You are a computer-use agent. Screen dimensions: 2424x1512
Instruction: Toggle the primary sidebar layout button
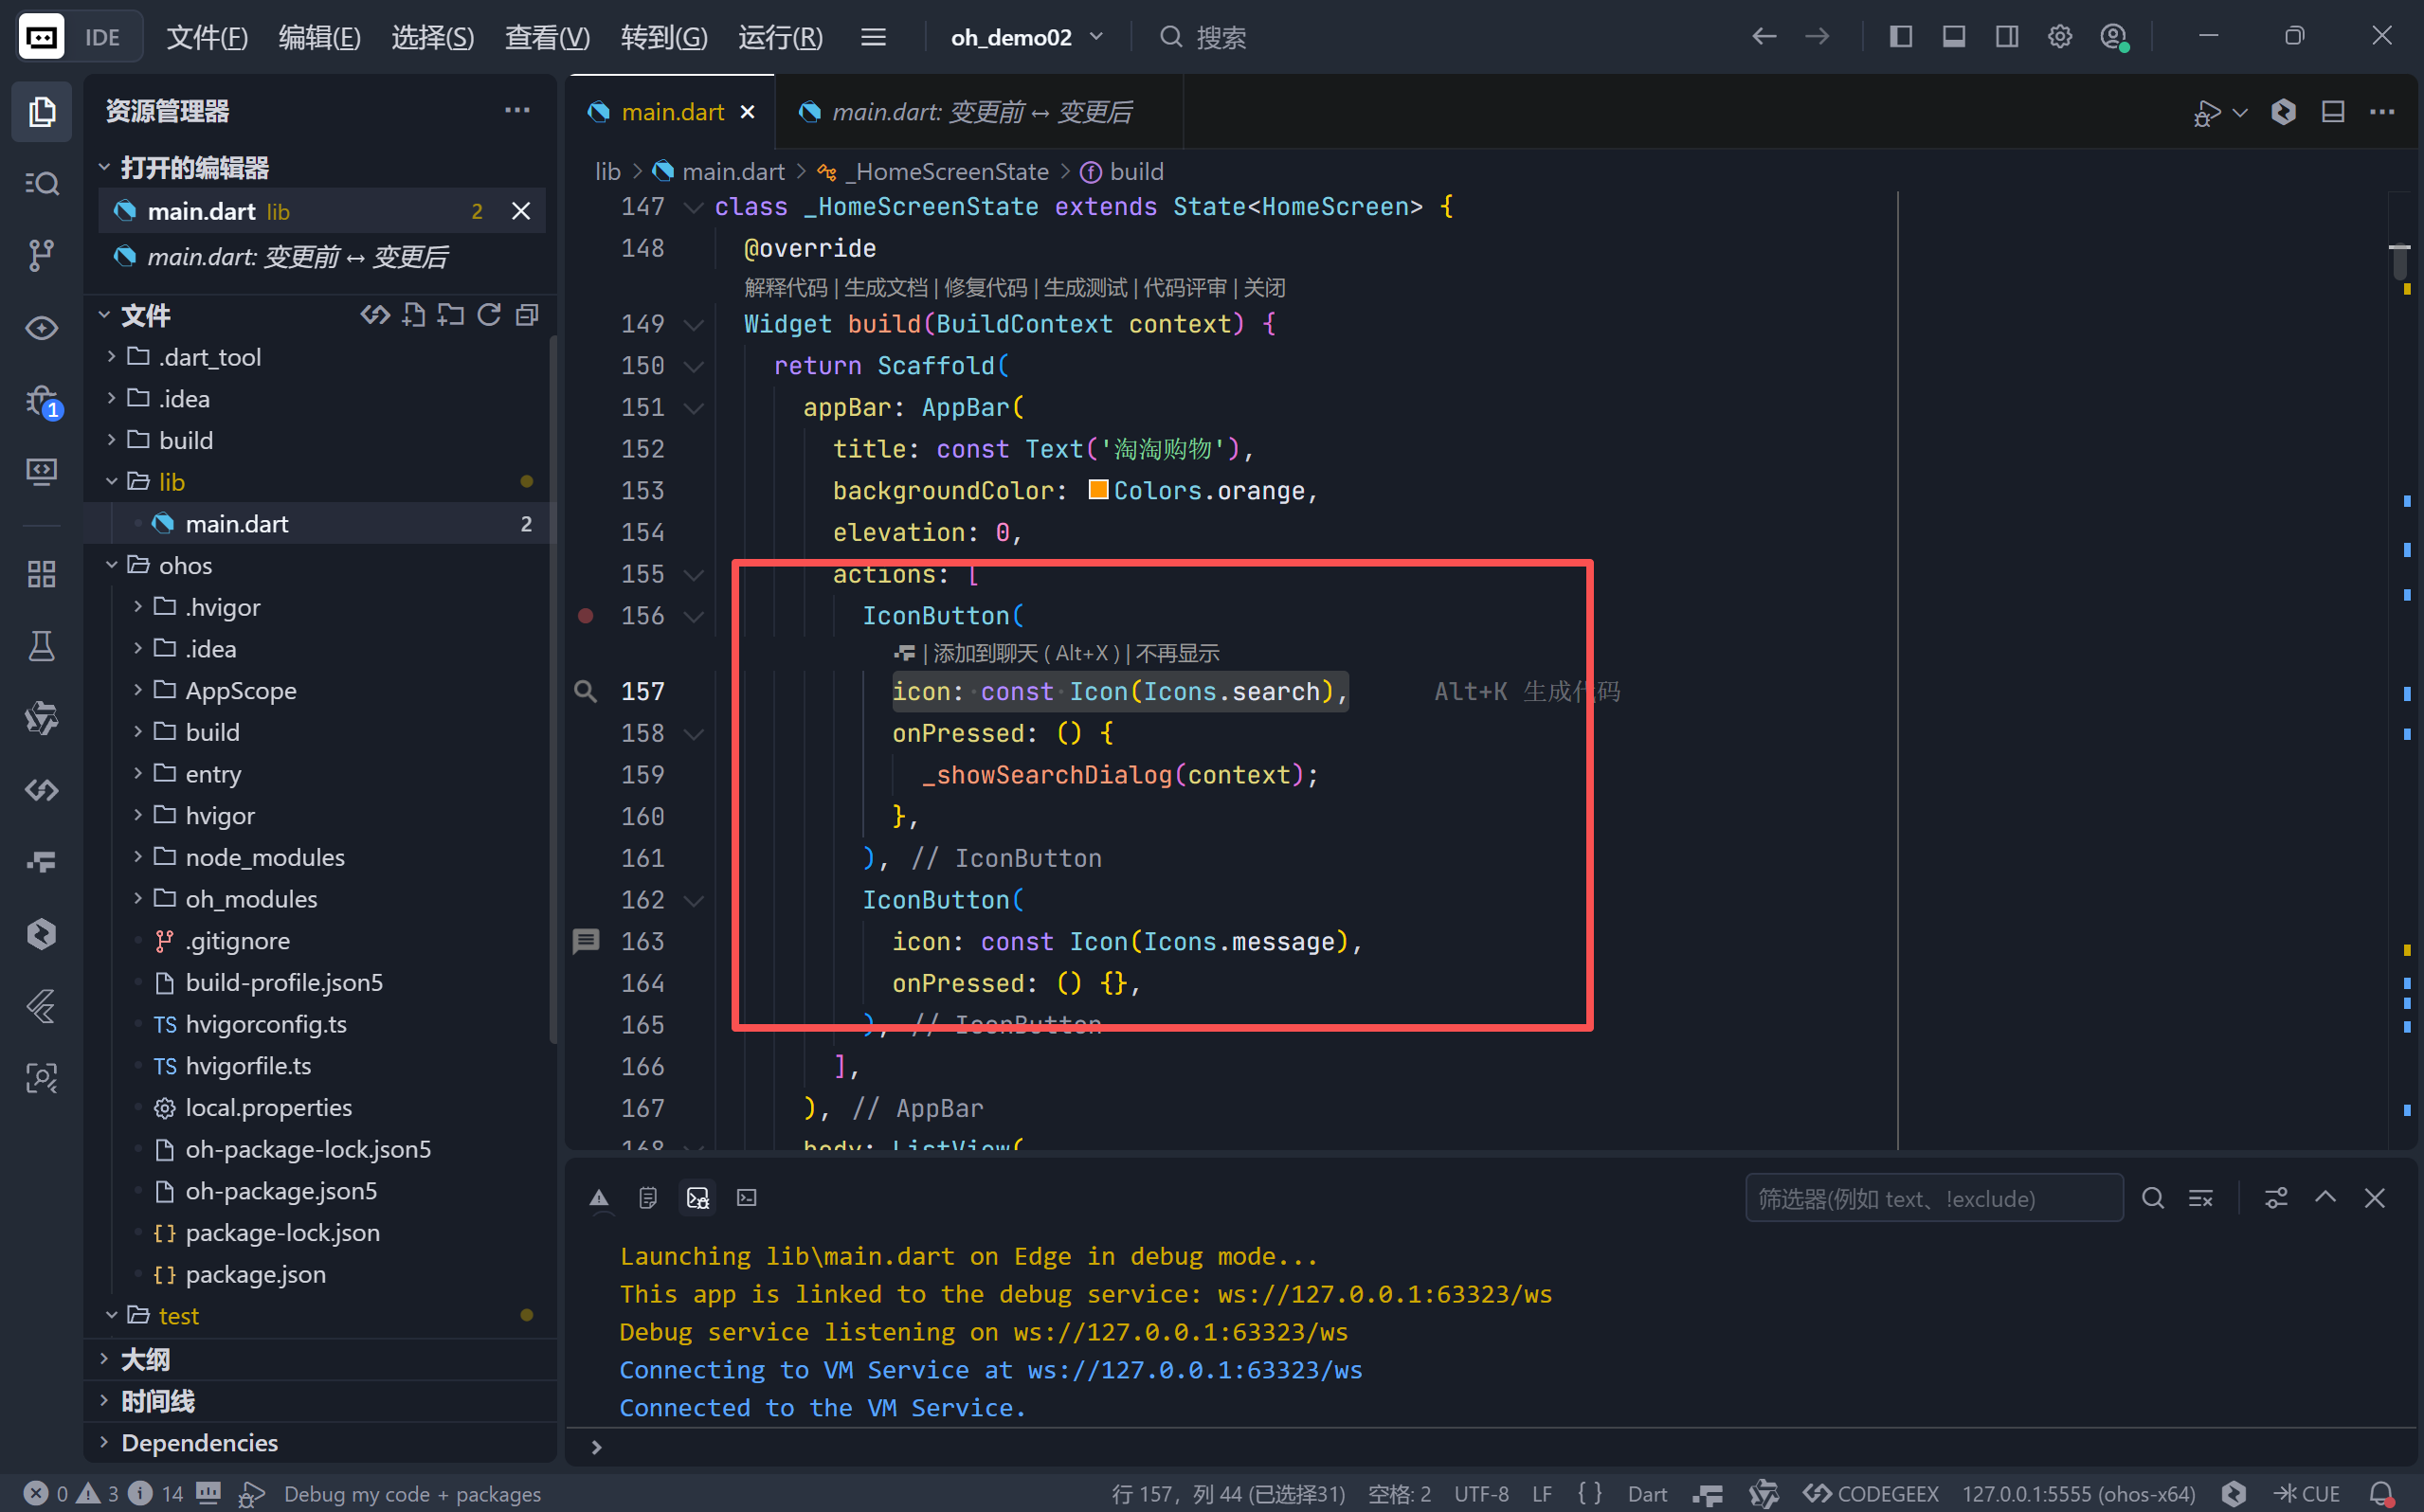tap(1900, 37)
